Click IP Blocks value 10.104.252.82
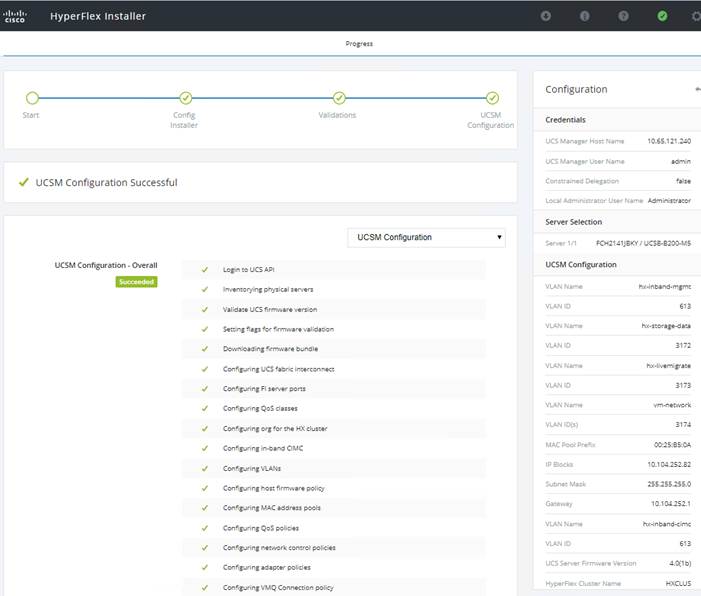This screenshot has height=596, width=701. (669, 465)
